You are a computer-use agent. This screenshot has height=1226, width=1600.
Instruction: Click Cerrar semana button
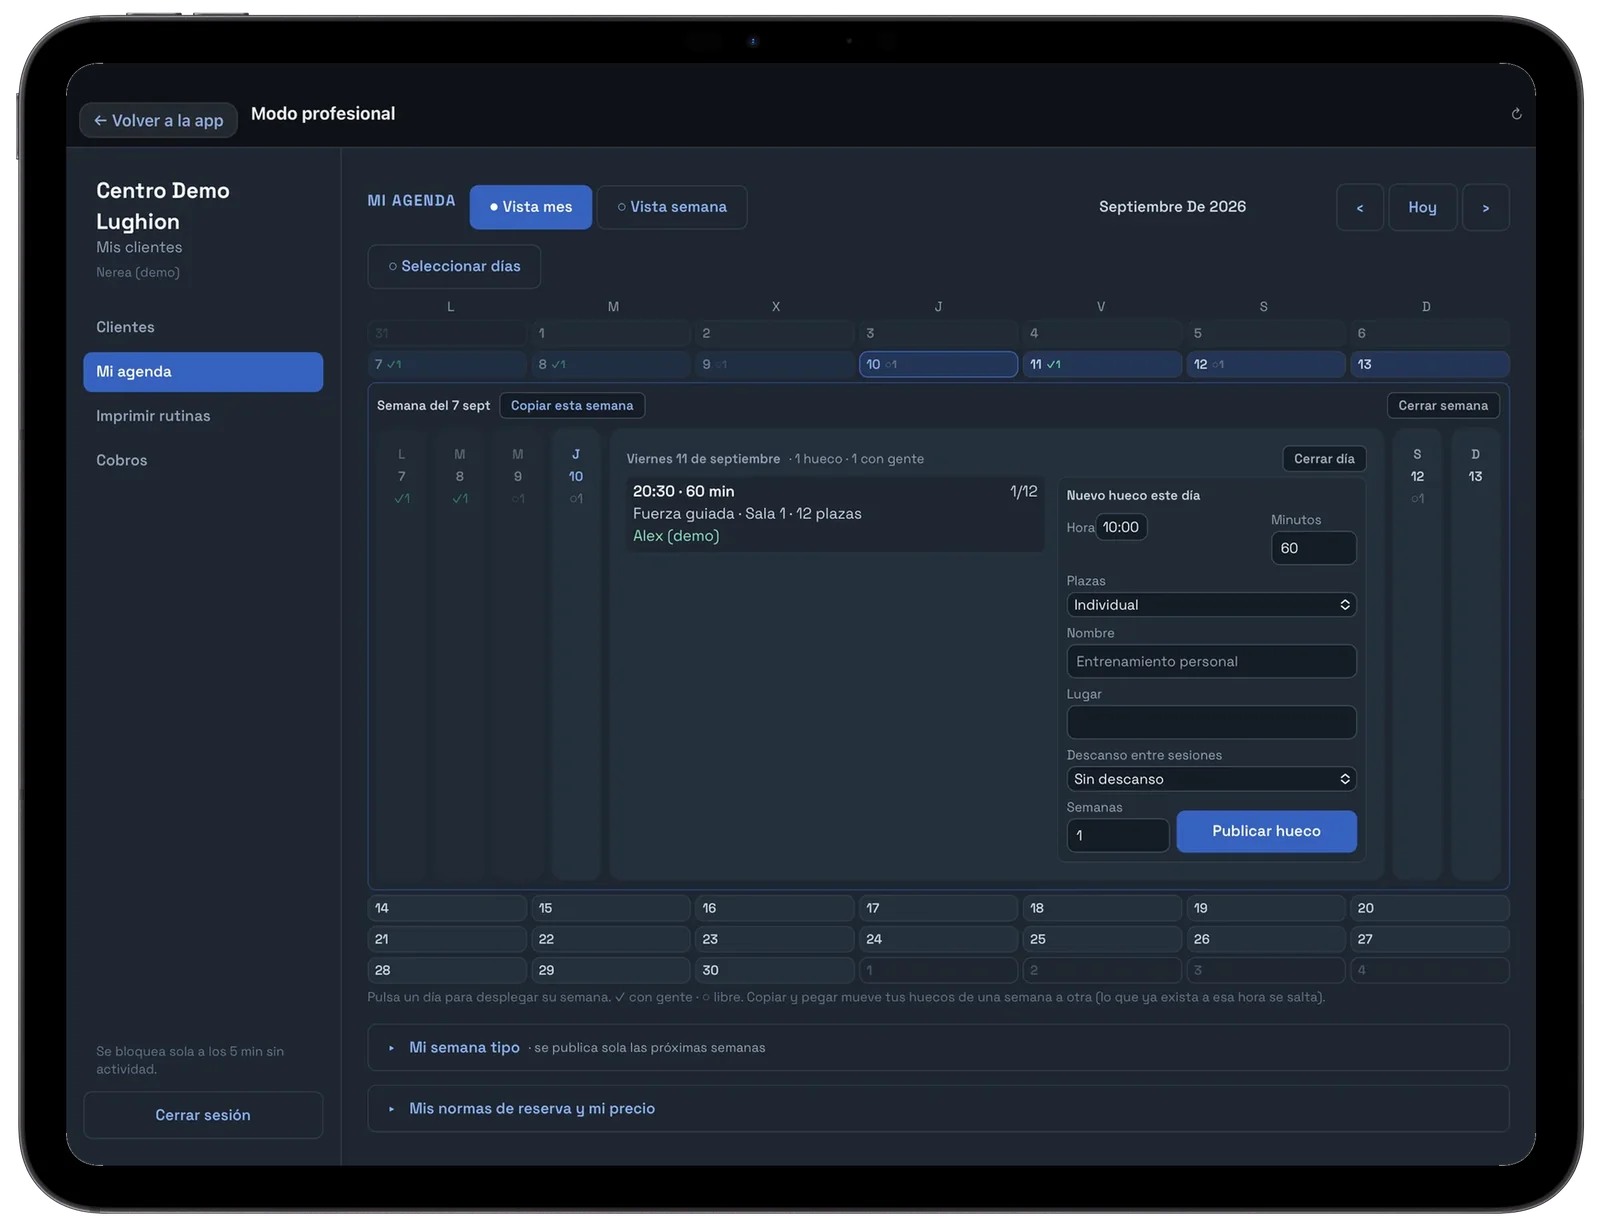click(1443, 405)
